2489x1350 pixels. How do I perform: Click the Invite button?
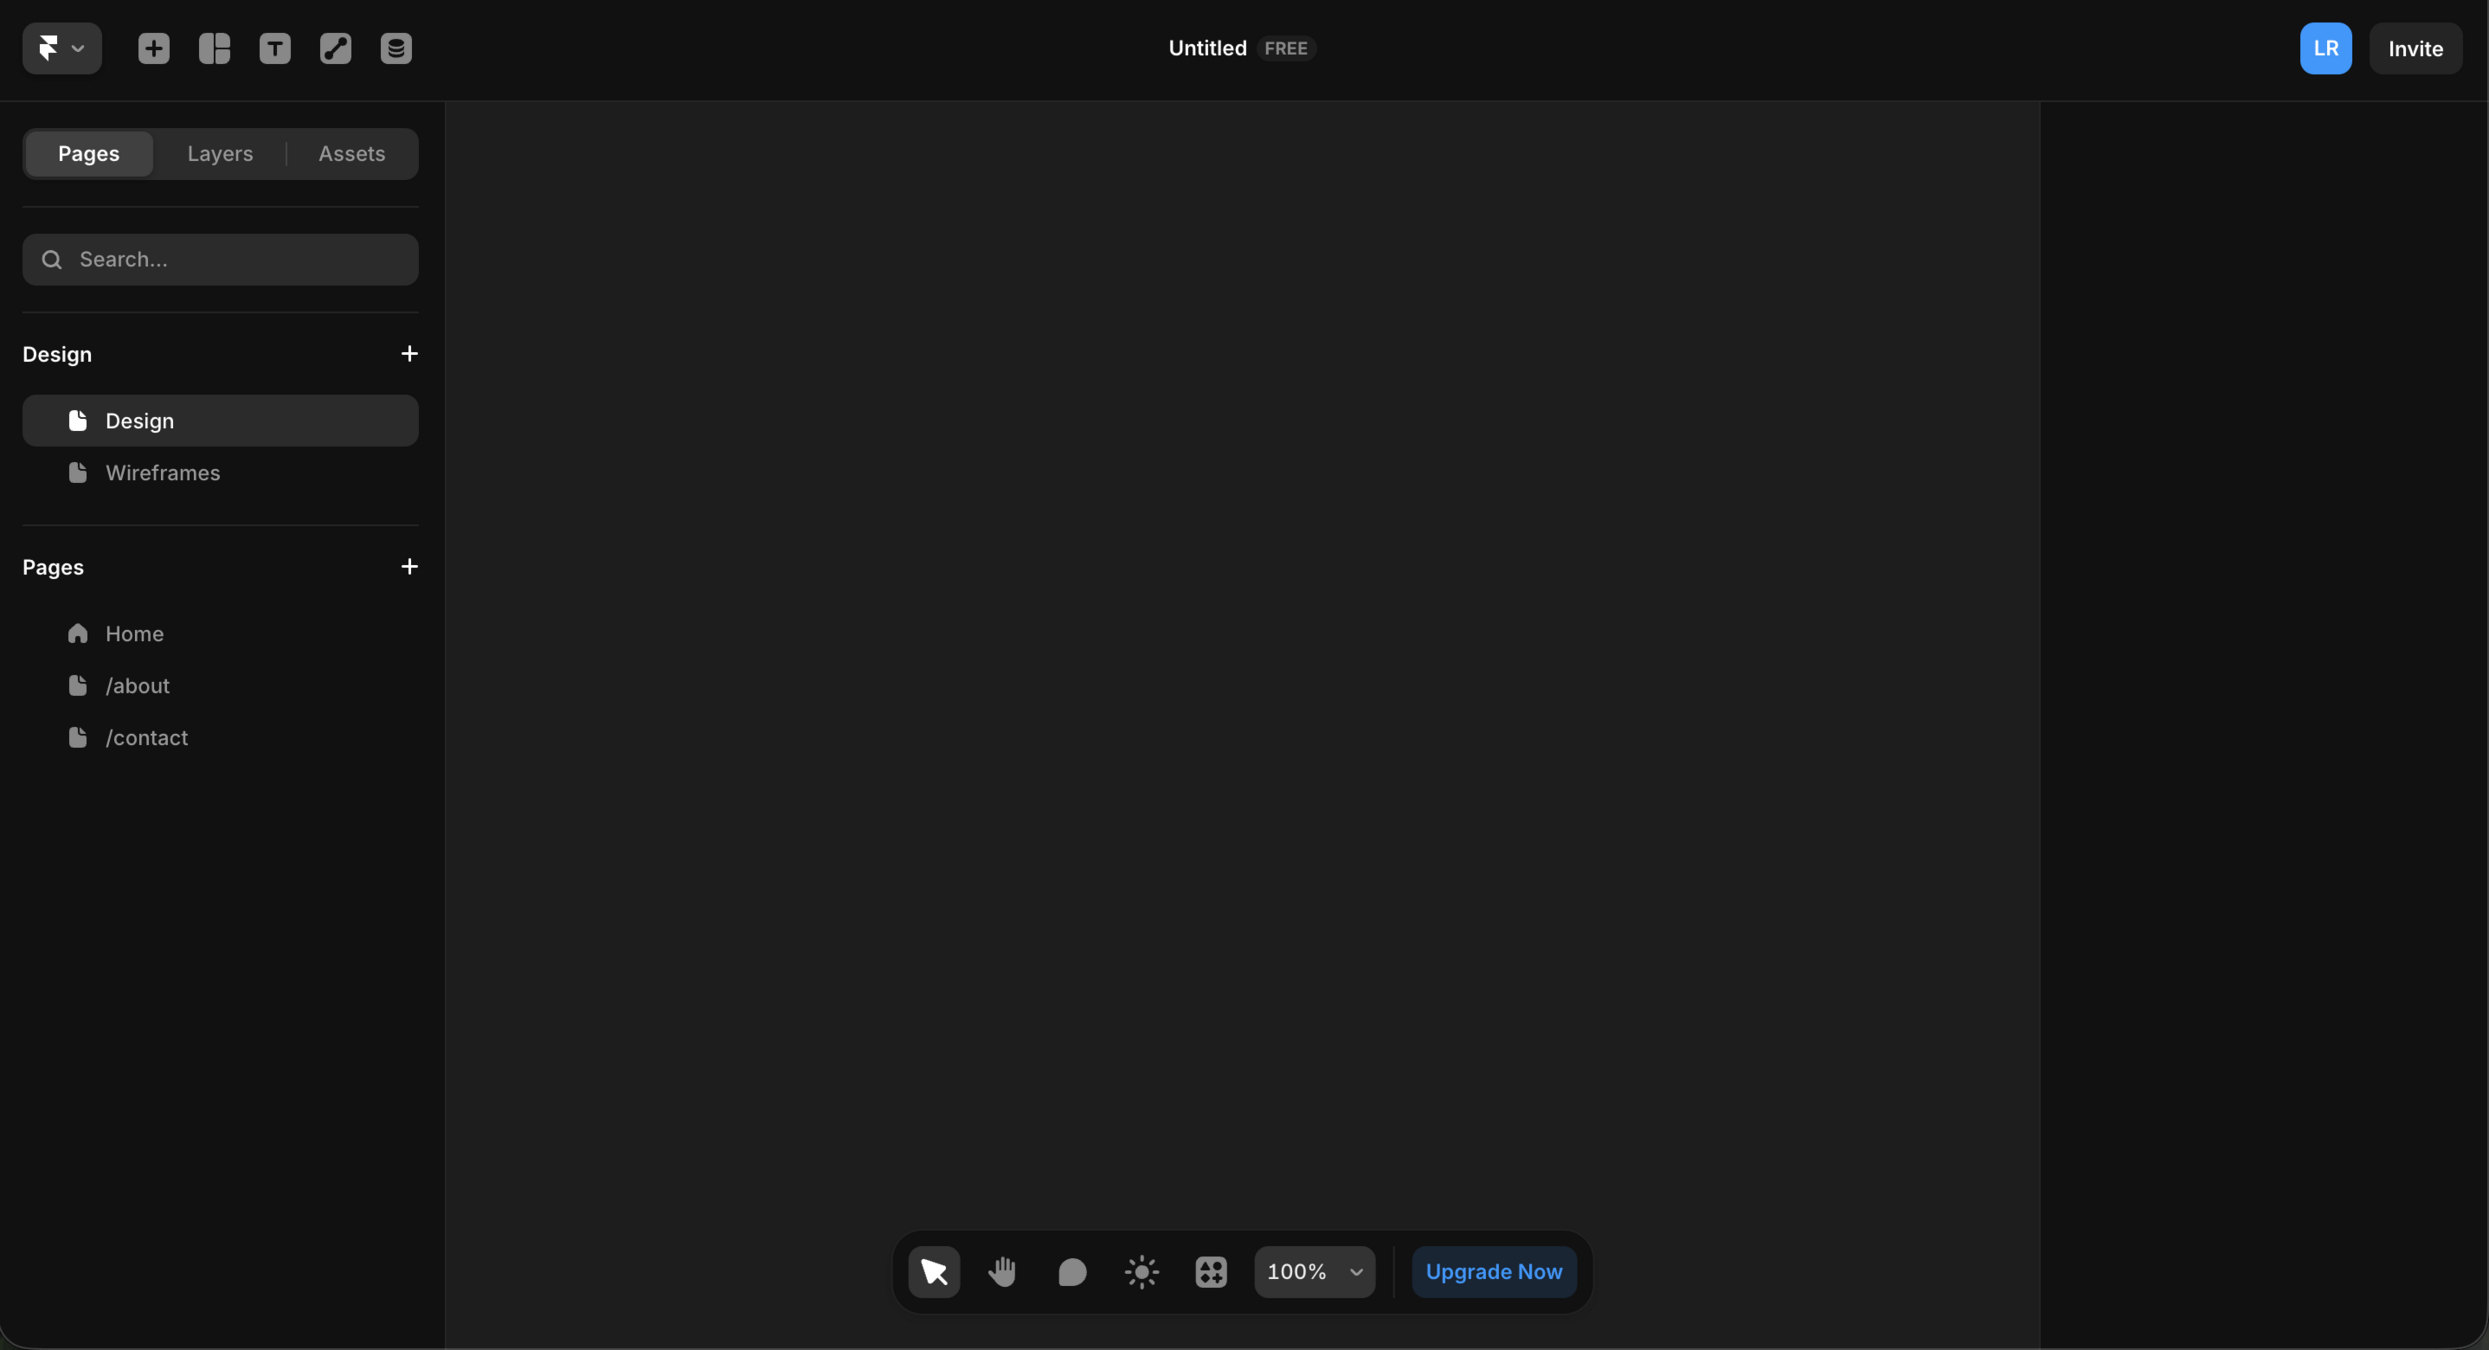pyautogui.click(x=2415, y=48)
